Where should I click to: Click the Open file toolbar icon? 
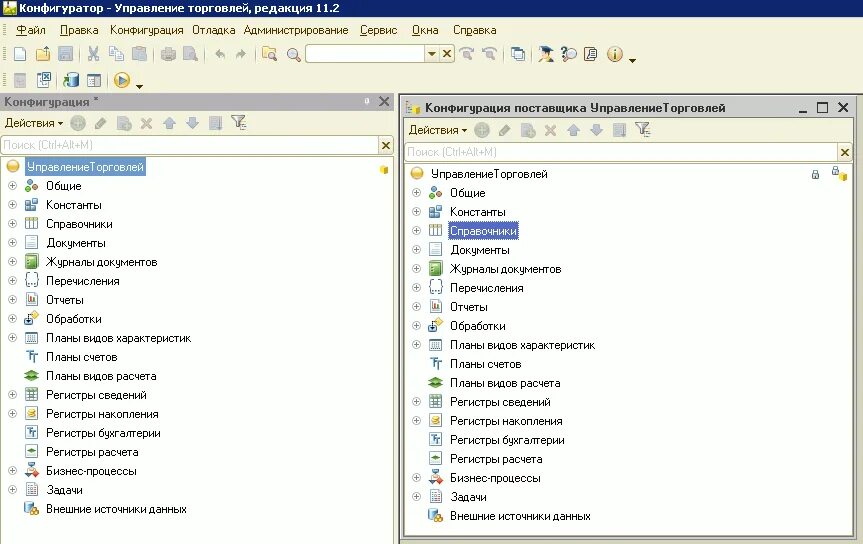[x=43, y=54]
